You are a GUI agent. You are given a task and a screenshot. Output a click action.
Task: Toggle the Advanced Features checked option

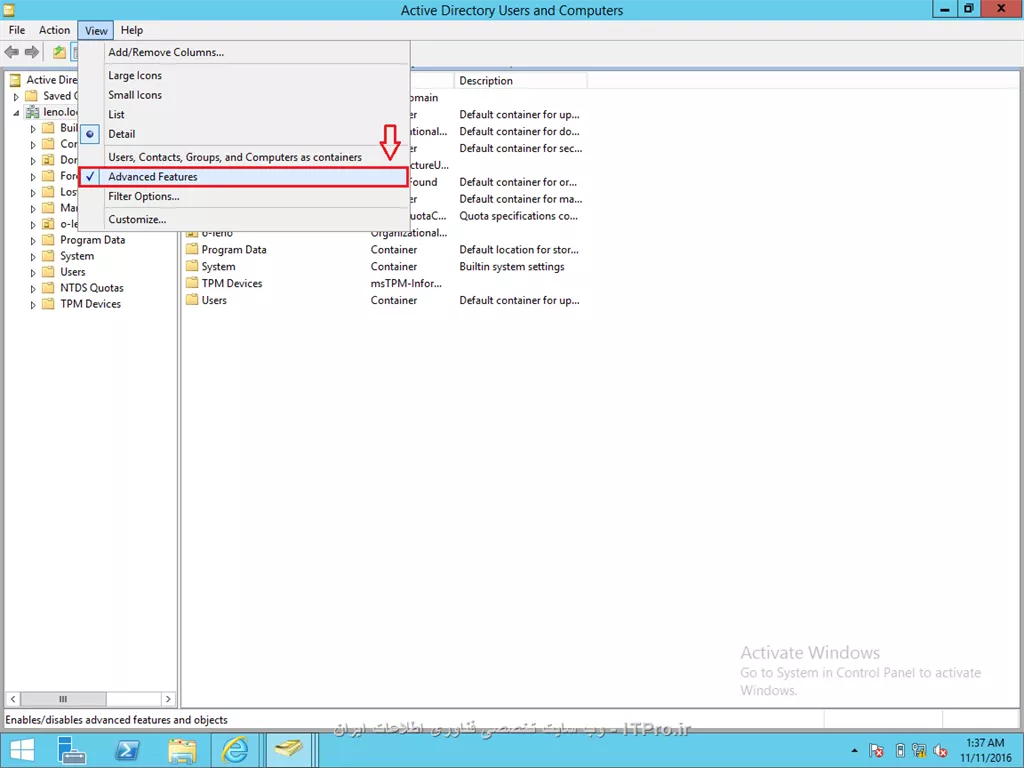244,177
